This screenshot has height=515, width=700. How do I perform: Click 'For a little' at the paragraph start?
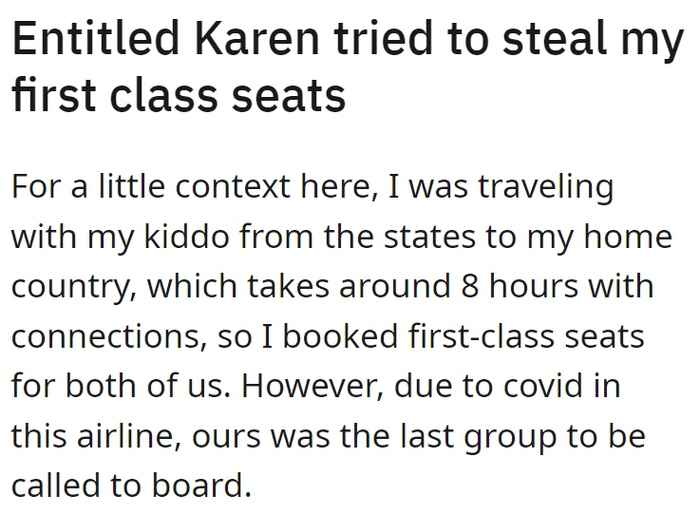(88, 186)
